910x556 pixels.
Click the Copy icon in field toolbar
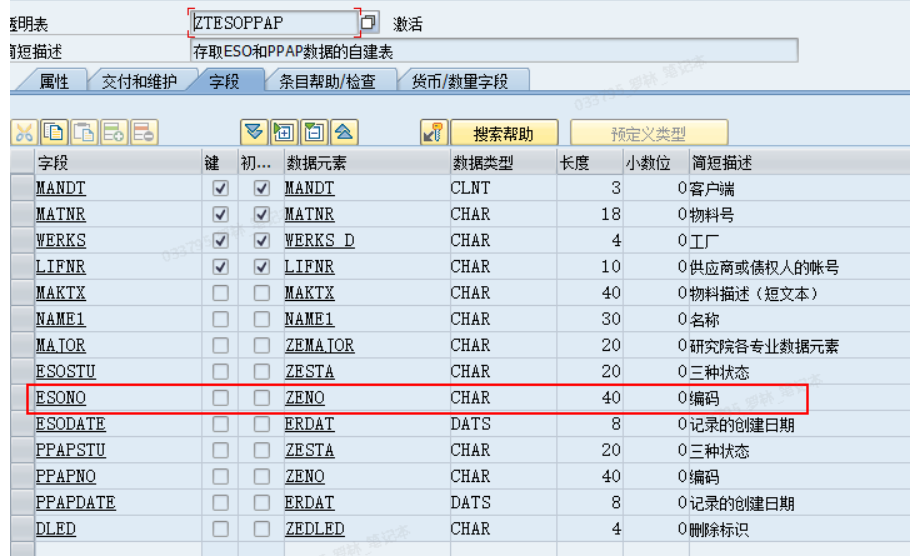pyautogui.click(x=54, y=133)
